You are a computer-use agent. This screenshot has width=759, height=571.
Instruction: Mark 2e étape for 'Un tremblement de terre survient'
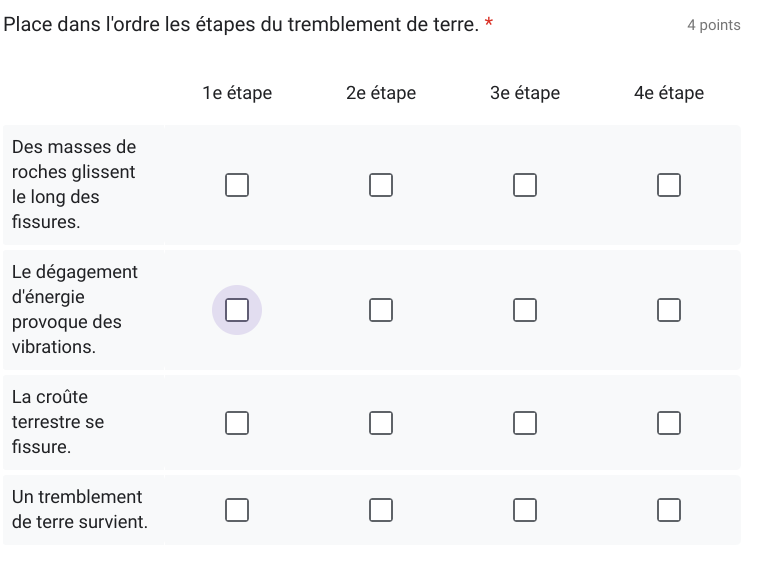[381, 510]
